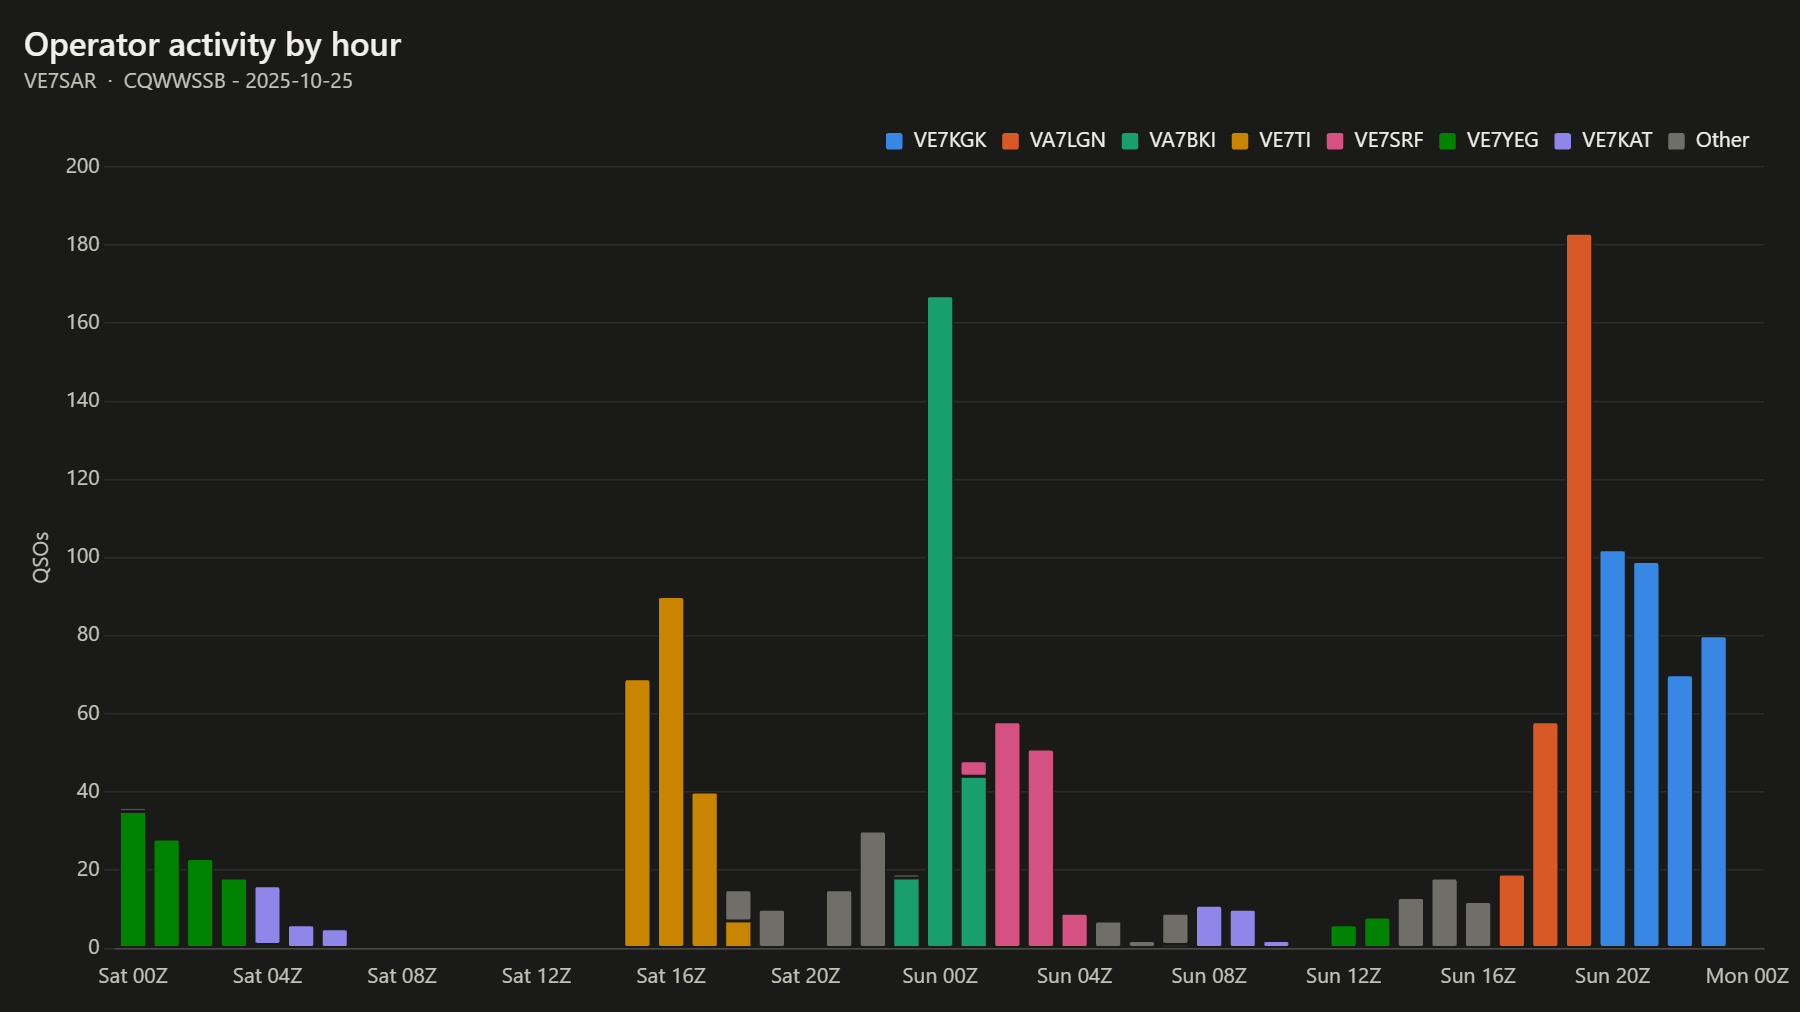Screen dimensions: 1800x1012
Task: Click the first green bar at Sat 00Z
Action: [x=133, y=879]
